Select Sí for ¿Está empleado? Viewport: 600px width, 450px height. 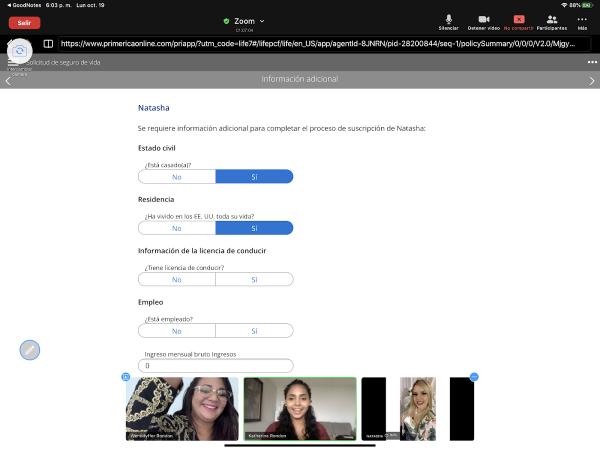tap(254, 331)
